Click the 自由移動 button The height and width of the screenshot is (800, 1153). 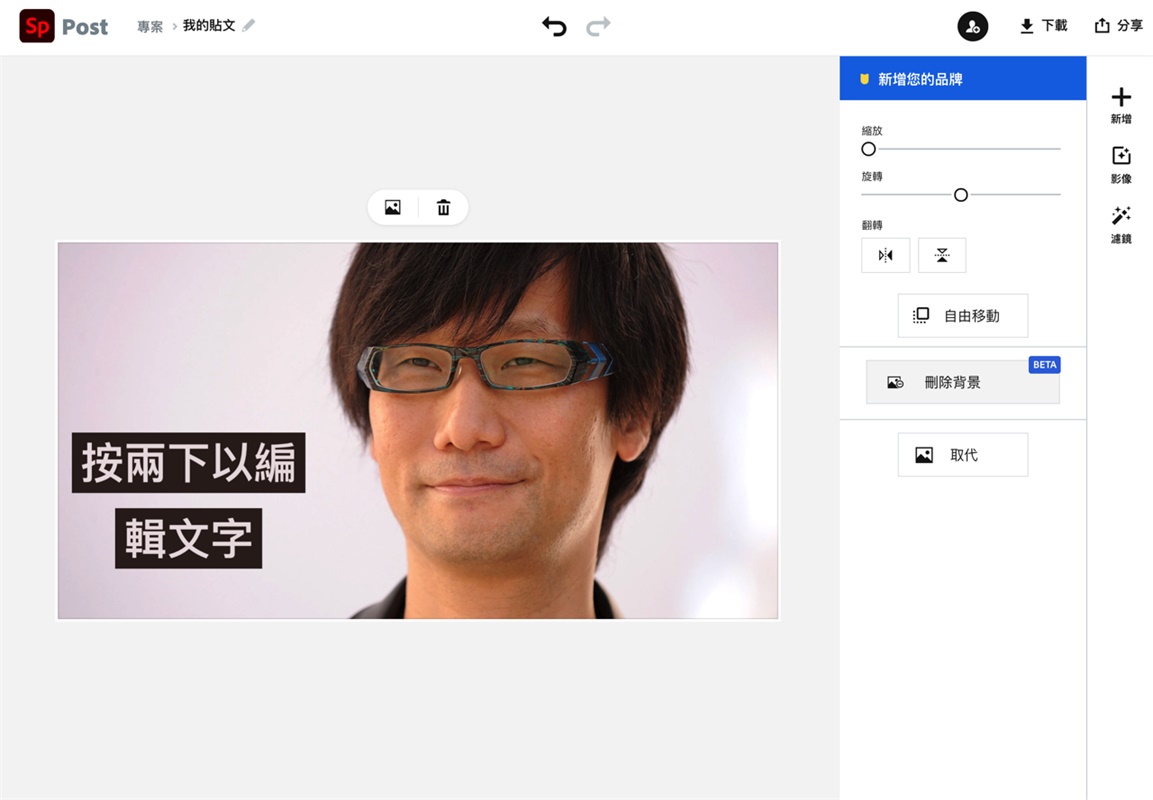tap(962, 316)
